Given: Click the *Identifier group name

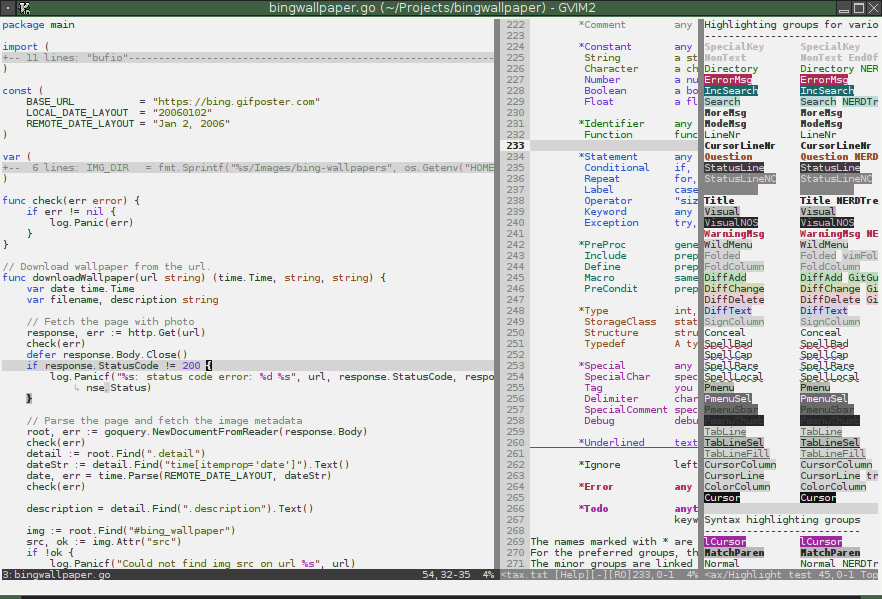Looking at the screenshot, I should pyautogui.click(x=611, y=124).
